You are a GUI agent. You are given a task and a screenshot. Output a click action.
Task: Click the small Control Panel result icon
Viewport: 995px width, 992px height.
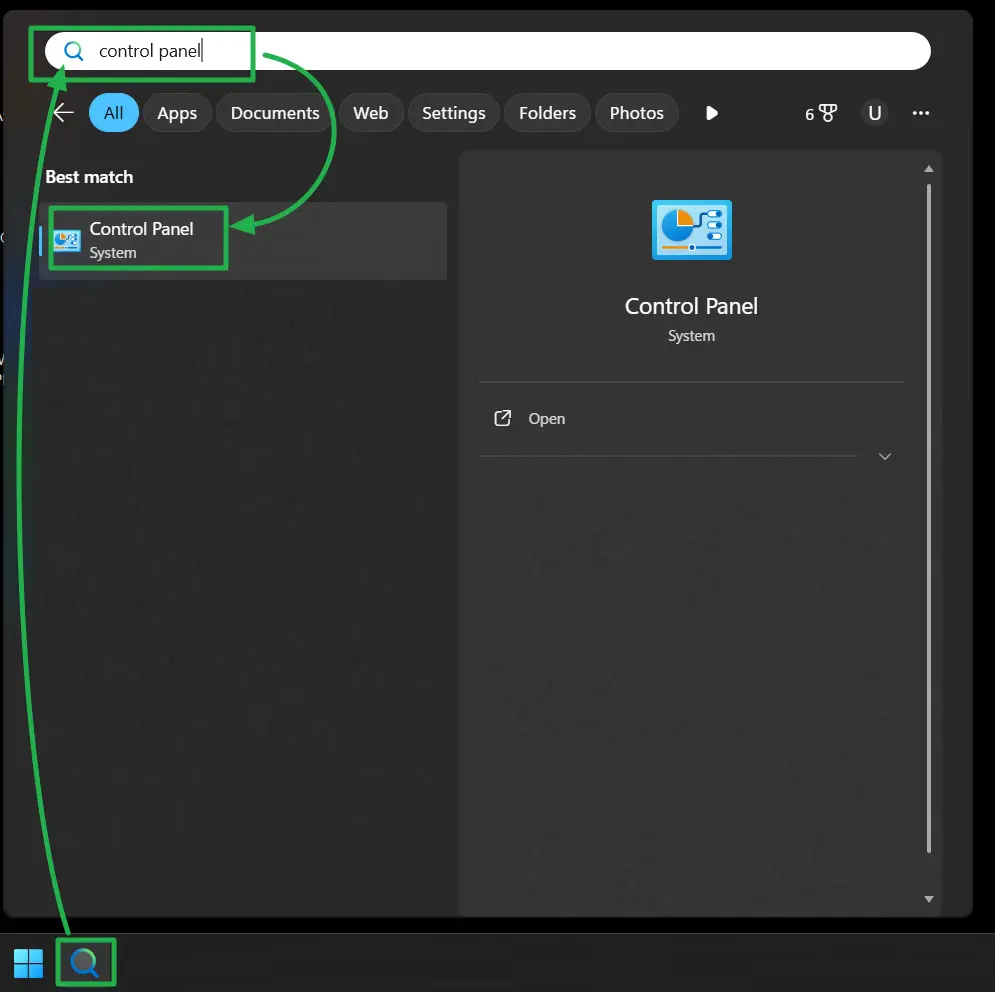point(67,241)
